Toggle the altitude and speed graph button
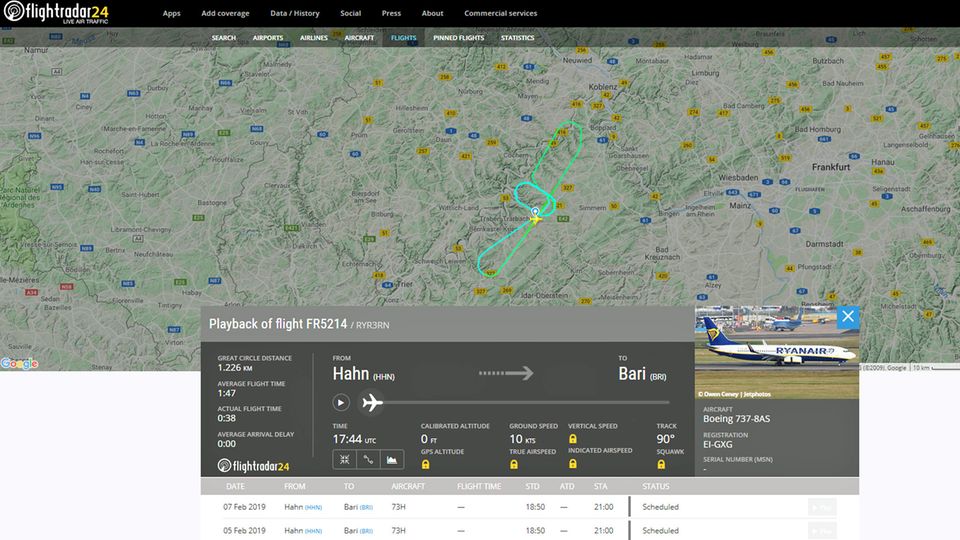Viewport: 960px width, 540px height. coord(392,460)
